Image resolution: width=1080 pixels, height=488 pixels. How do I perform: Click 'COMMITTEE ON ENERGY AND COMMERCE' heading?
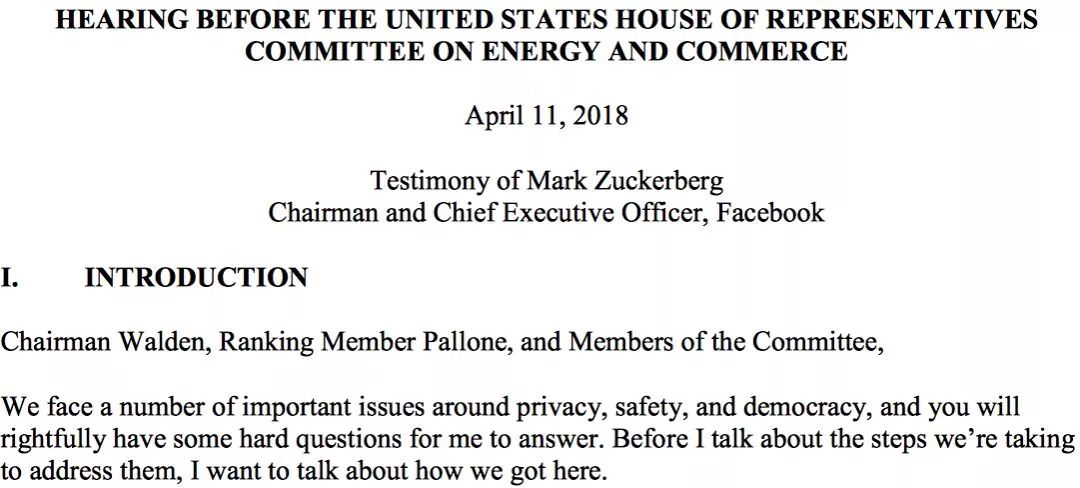tap(546, 53)
